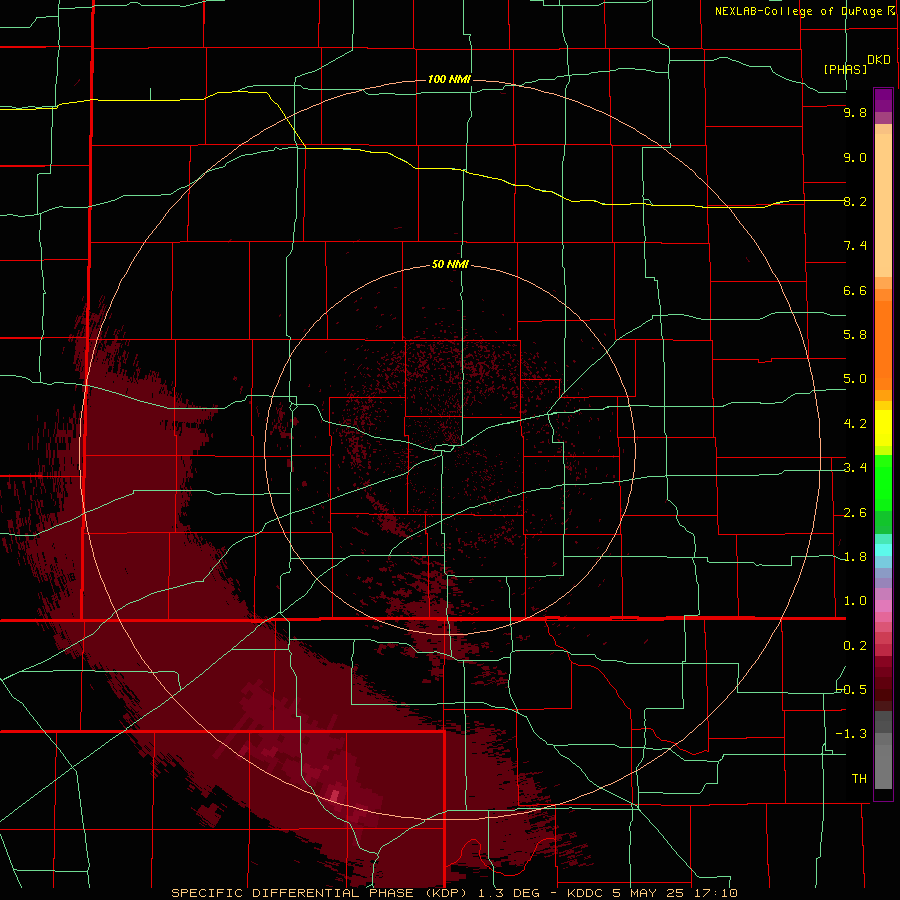Click the pink segment of the color bar
Image resolution: width=900 pixels, height=900 pixels.
tap(883, 606)
